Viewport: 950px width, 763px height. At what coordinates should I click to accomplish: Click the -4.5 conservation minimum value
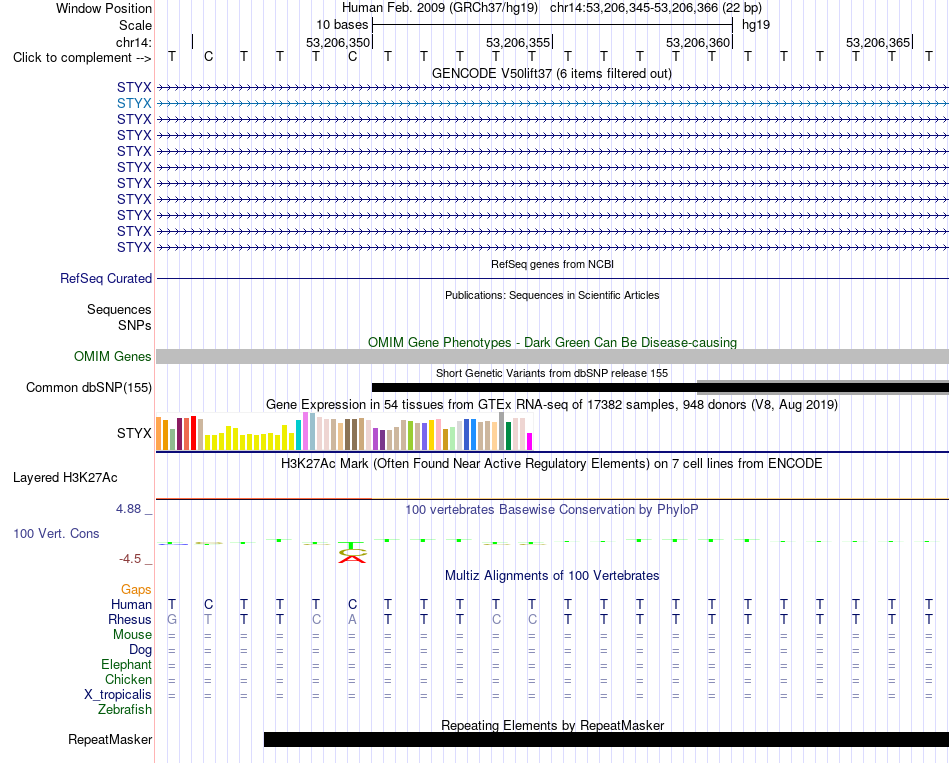130,559
